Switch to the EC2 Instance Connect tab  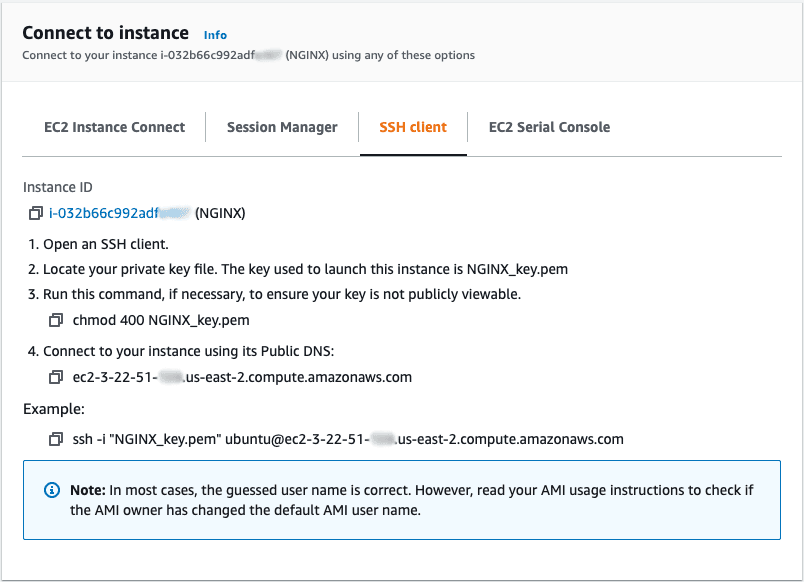114,127
